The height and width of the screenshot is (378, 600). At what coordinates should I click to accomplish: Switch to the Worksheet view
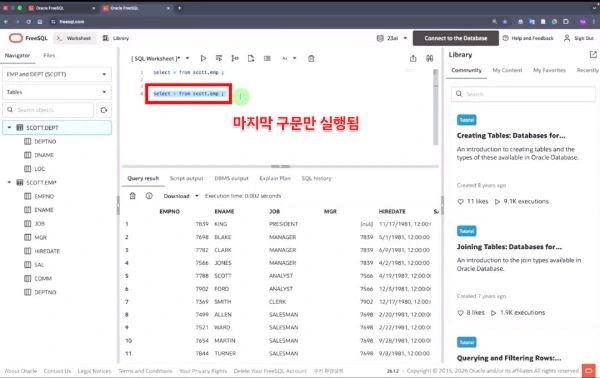(x=74, y=38)
